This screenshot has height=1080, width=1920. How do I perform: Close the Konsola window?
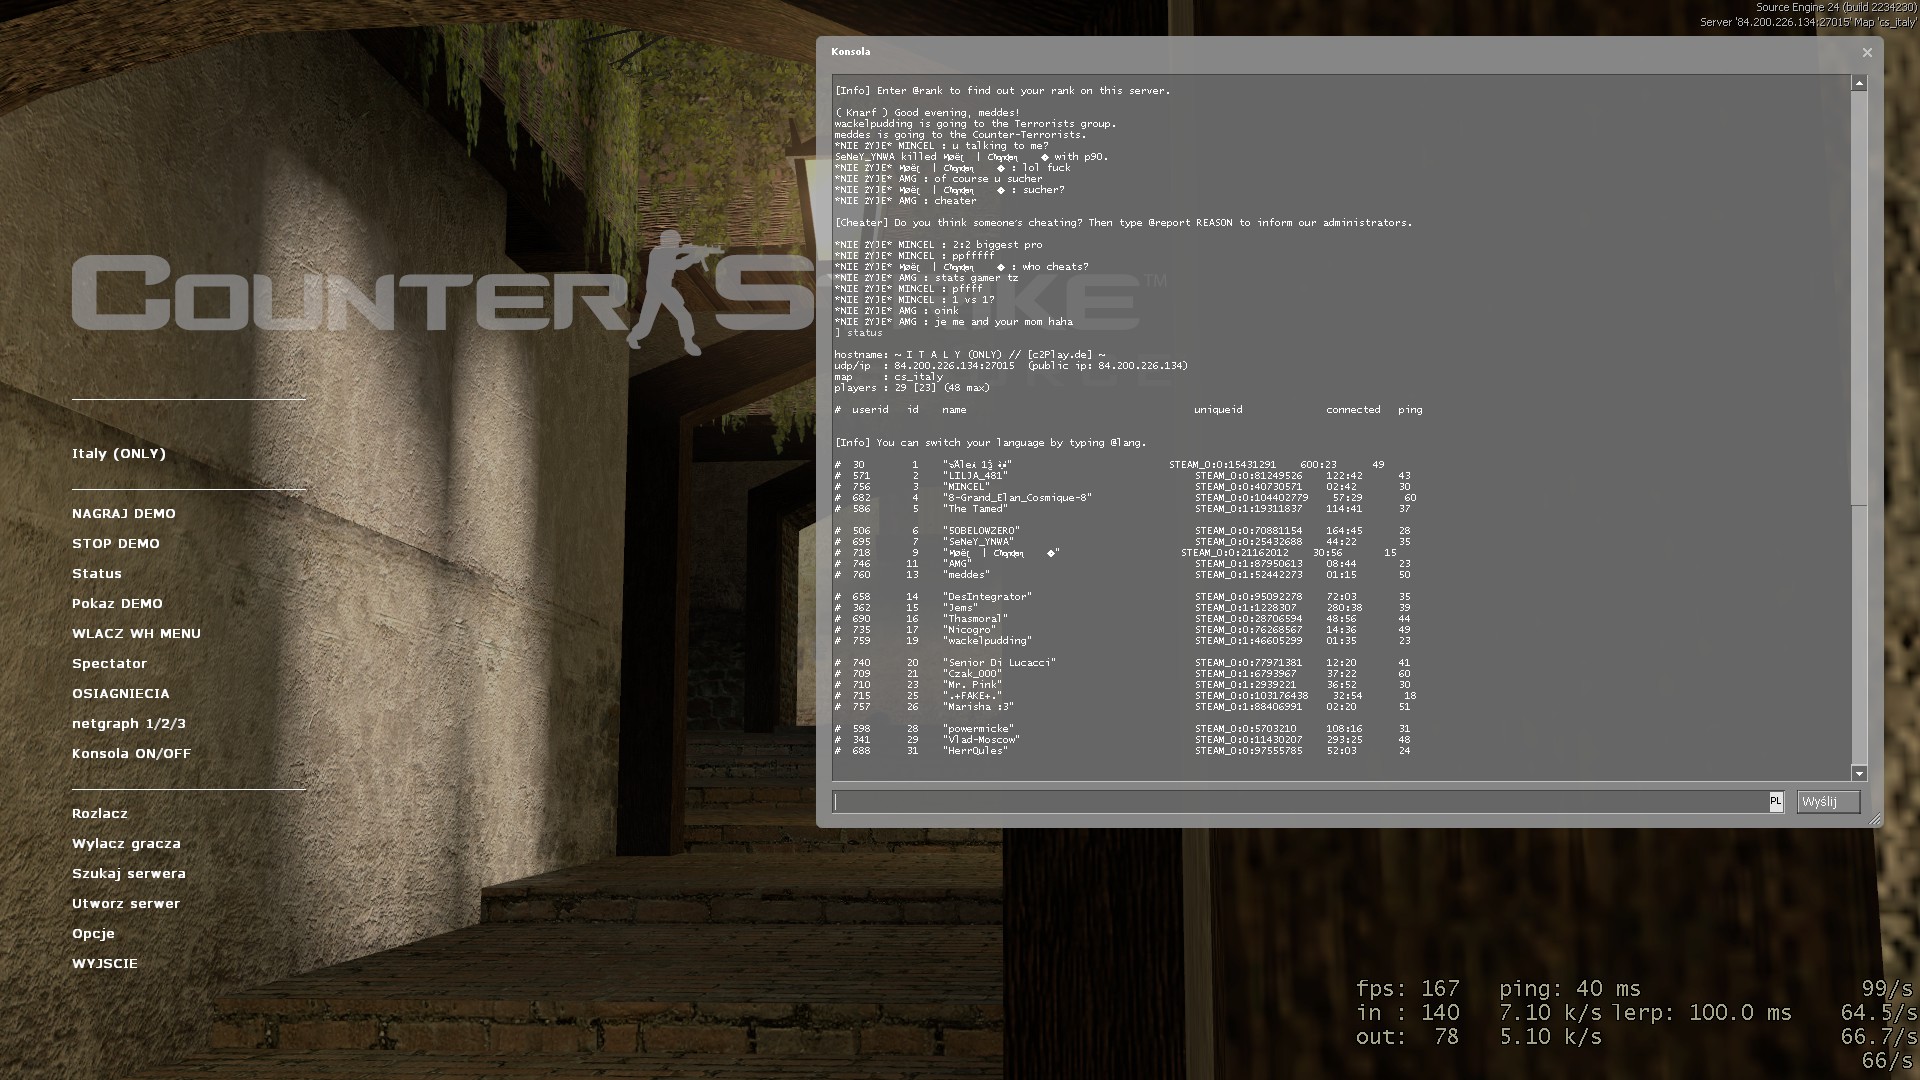(1866, 53)
